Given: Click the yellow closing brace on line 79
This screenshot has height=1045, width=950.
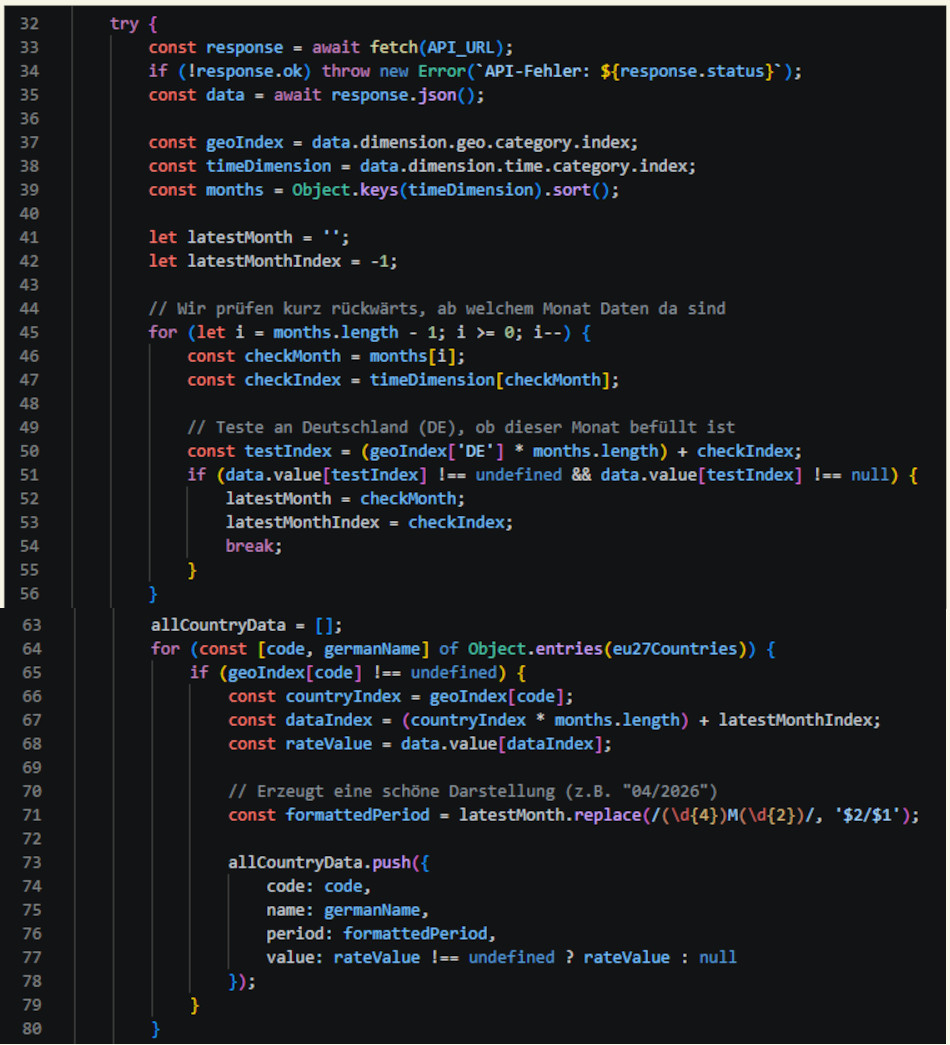Looking at the screenshot, I should point(195,1005).
